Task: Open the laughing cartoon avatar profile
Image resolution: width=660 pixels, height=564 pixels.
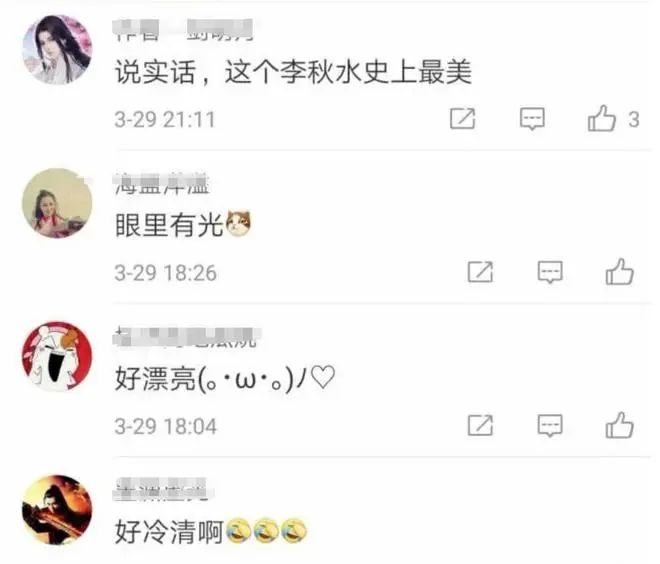Action: (x=57, y=356)
